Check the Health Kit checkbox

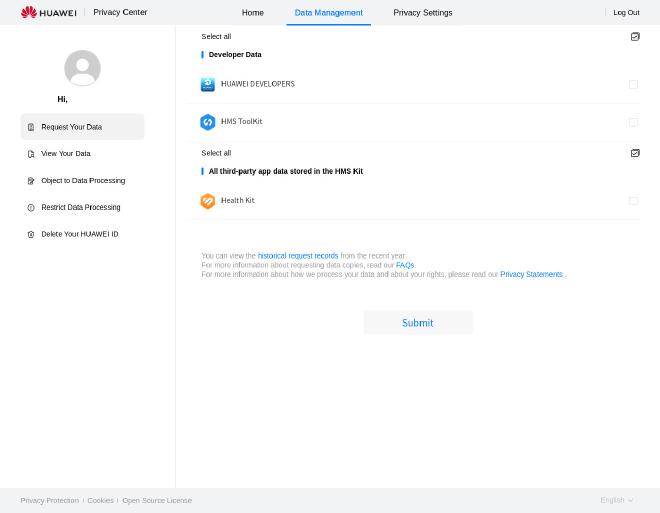click(x=633, y=201)
